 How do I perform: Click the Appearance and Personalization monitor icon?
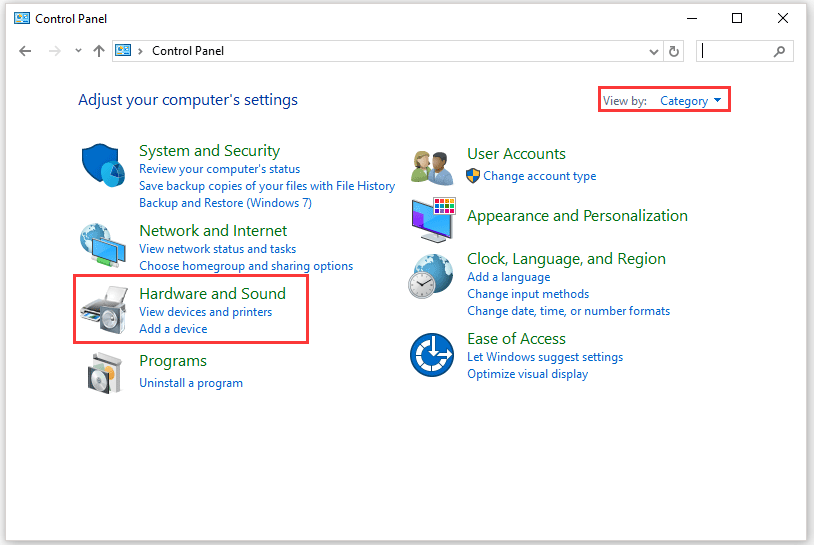tap(433, 219)
